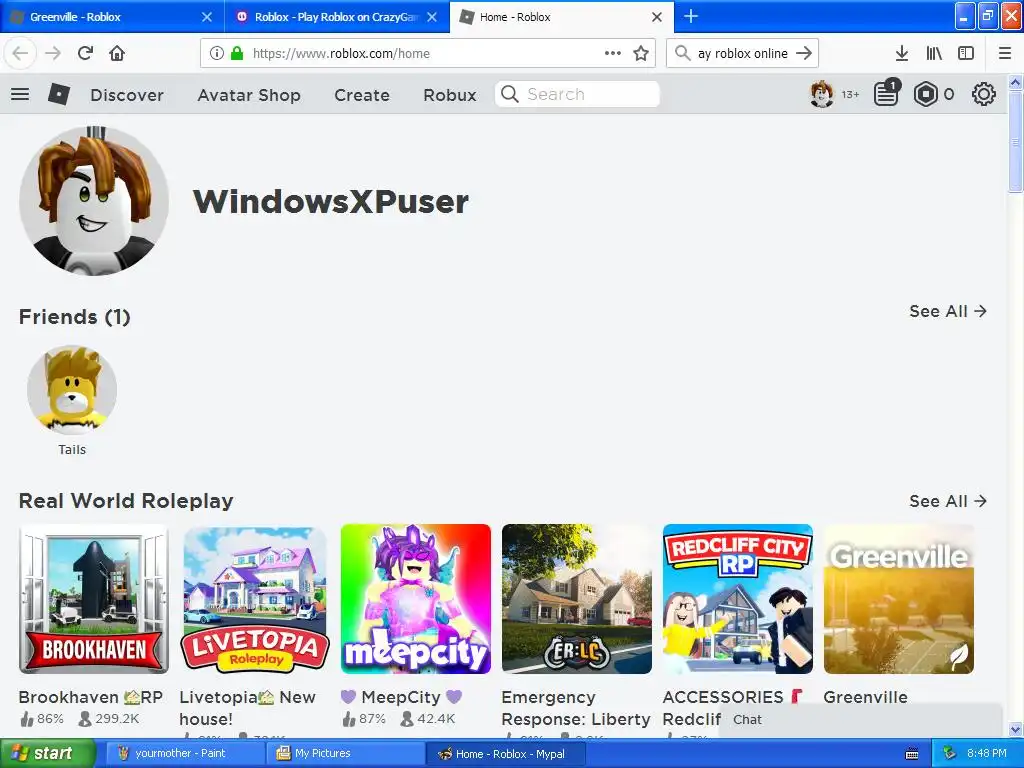Click the browser back arrow button
Viewport: 1024px width, 768px height.
point(20,54)
